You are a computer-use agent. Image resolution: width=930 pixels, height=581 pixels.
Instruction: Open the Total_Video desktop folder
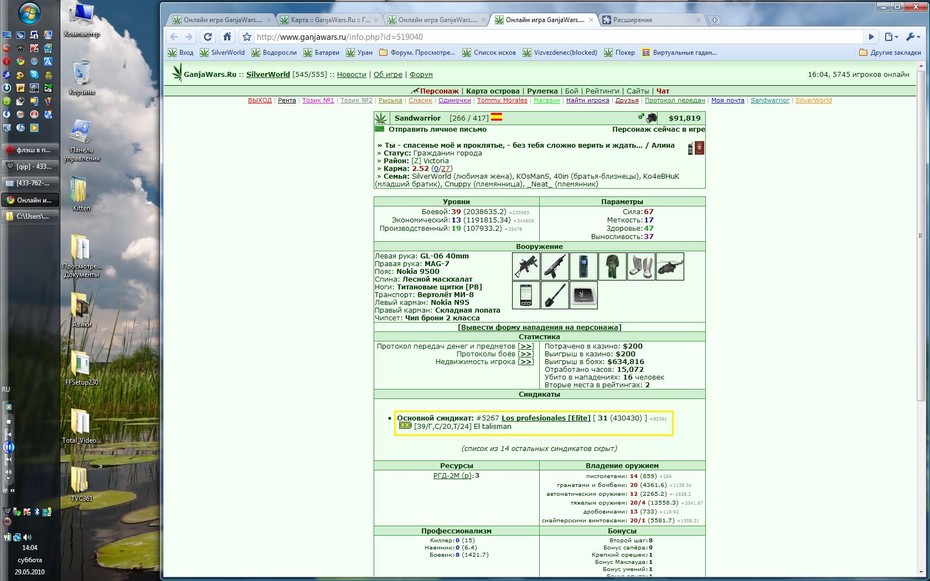click(81, 426)
